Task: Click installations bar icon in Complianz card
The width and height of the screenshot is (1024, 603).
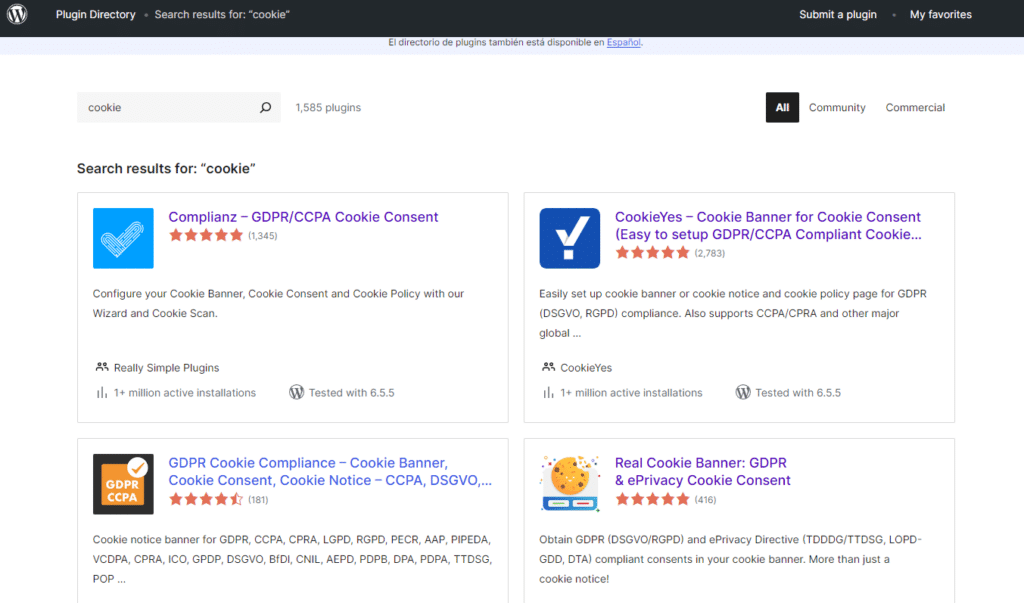Action: tap(102, 393)
